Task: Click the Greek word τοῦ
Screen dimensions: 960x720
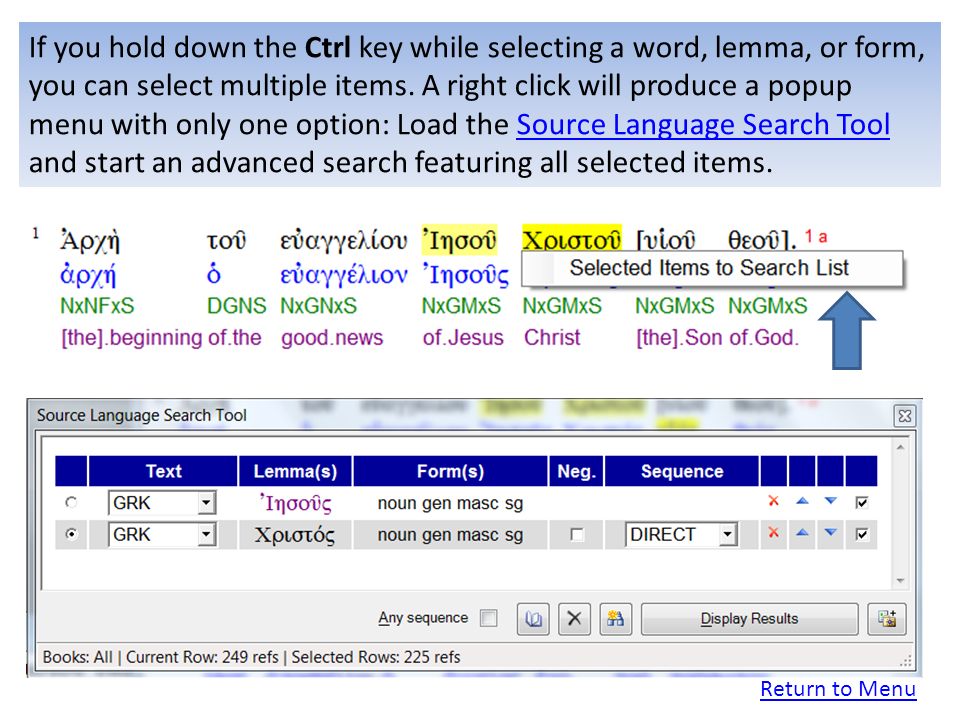Action: pyautogui.click(x=227, y=241)
